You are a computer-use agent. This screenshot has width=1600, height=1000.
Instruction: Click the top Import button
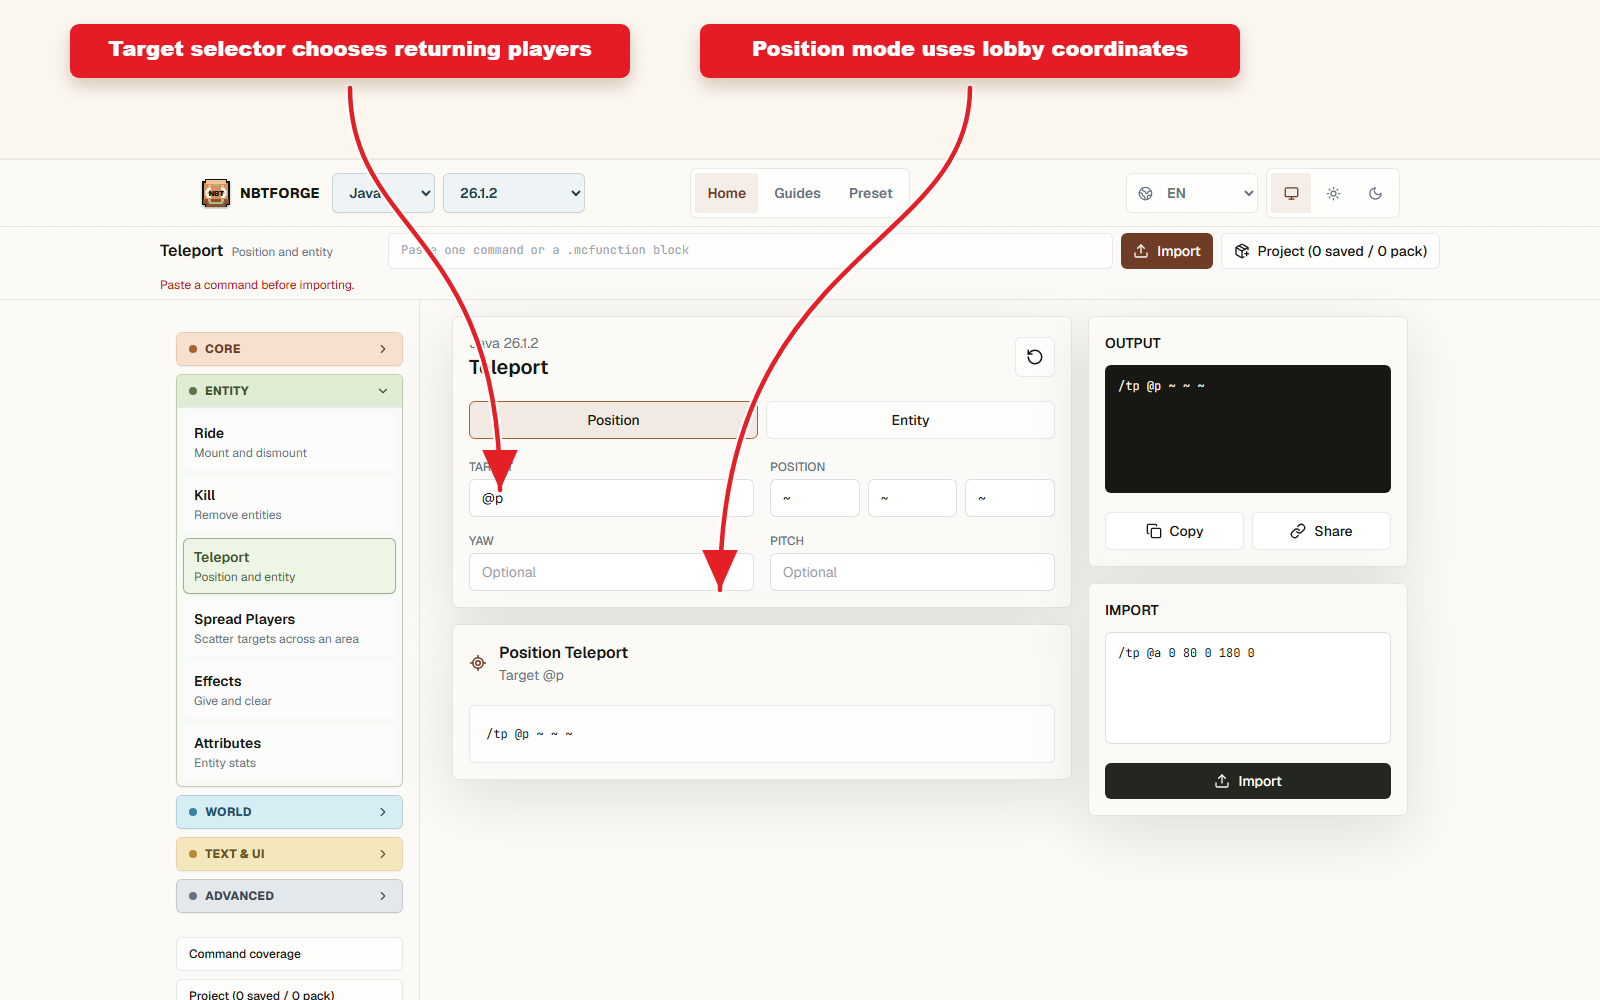click(1167, 251)
